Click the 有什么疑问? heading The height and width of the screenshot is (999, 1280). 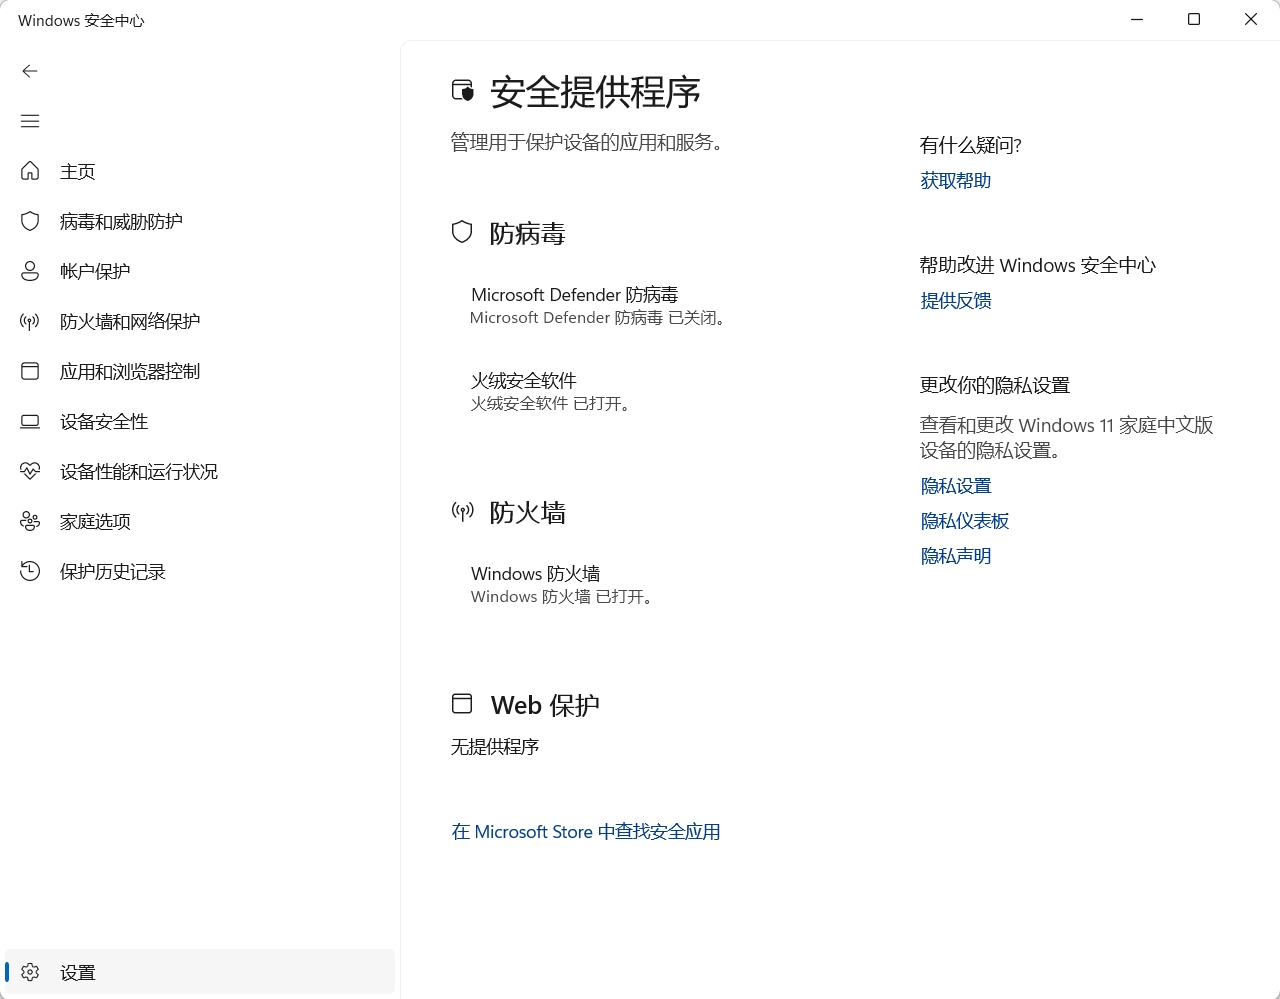click(970, 146)
